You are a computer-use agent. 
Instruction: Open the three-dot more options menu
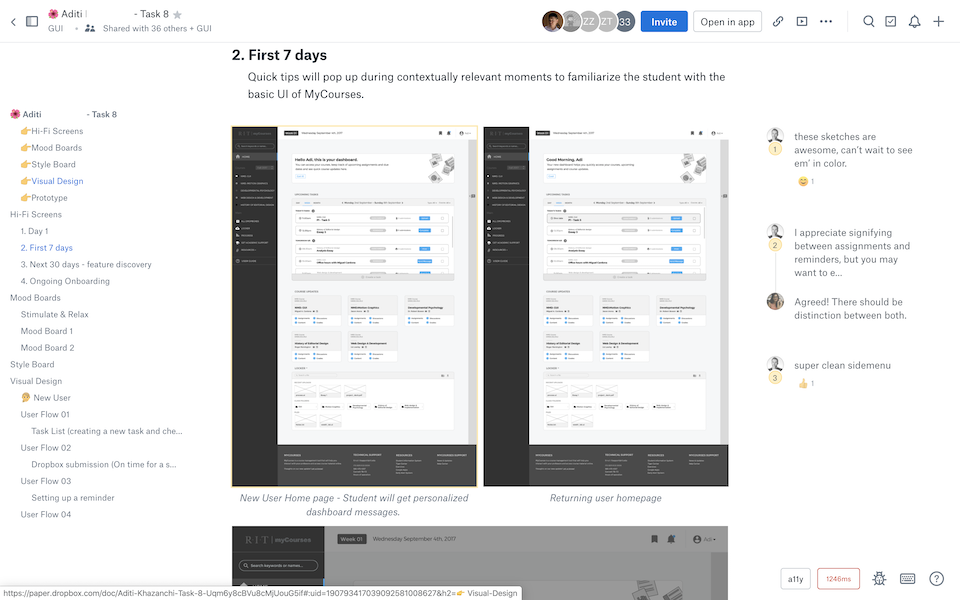pyautogui.click(x=826, y=22)
